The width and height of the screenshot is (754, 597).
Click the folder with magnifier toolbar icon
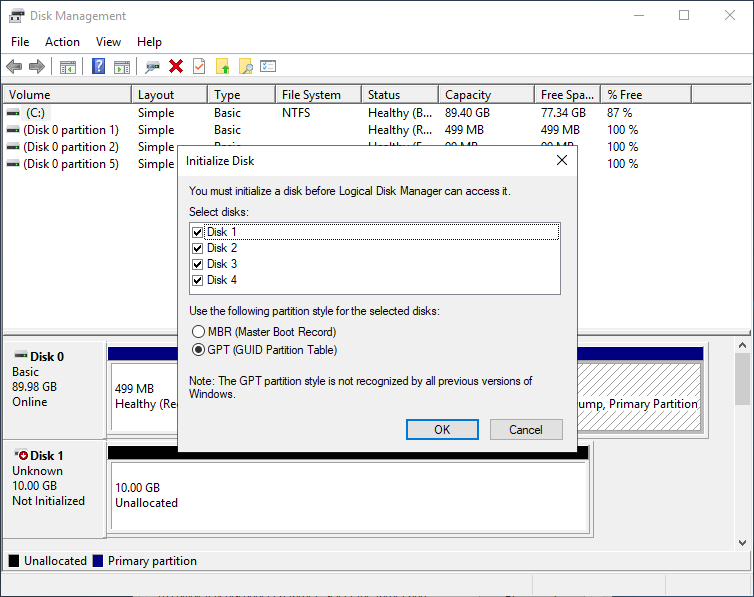coord(245,66)
